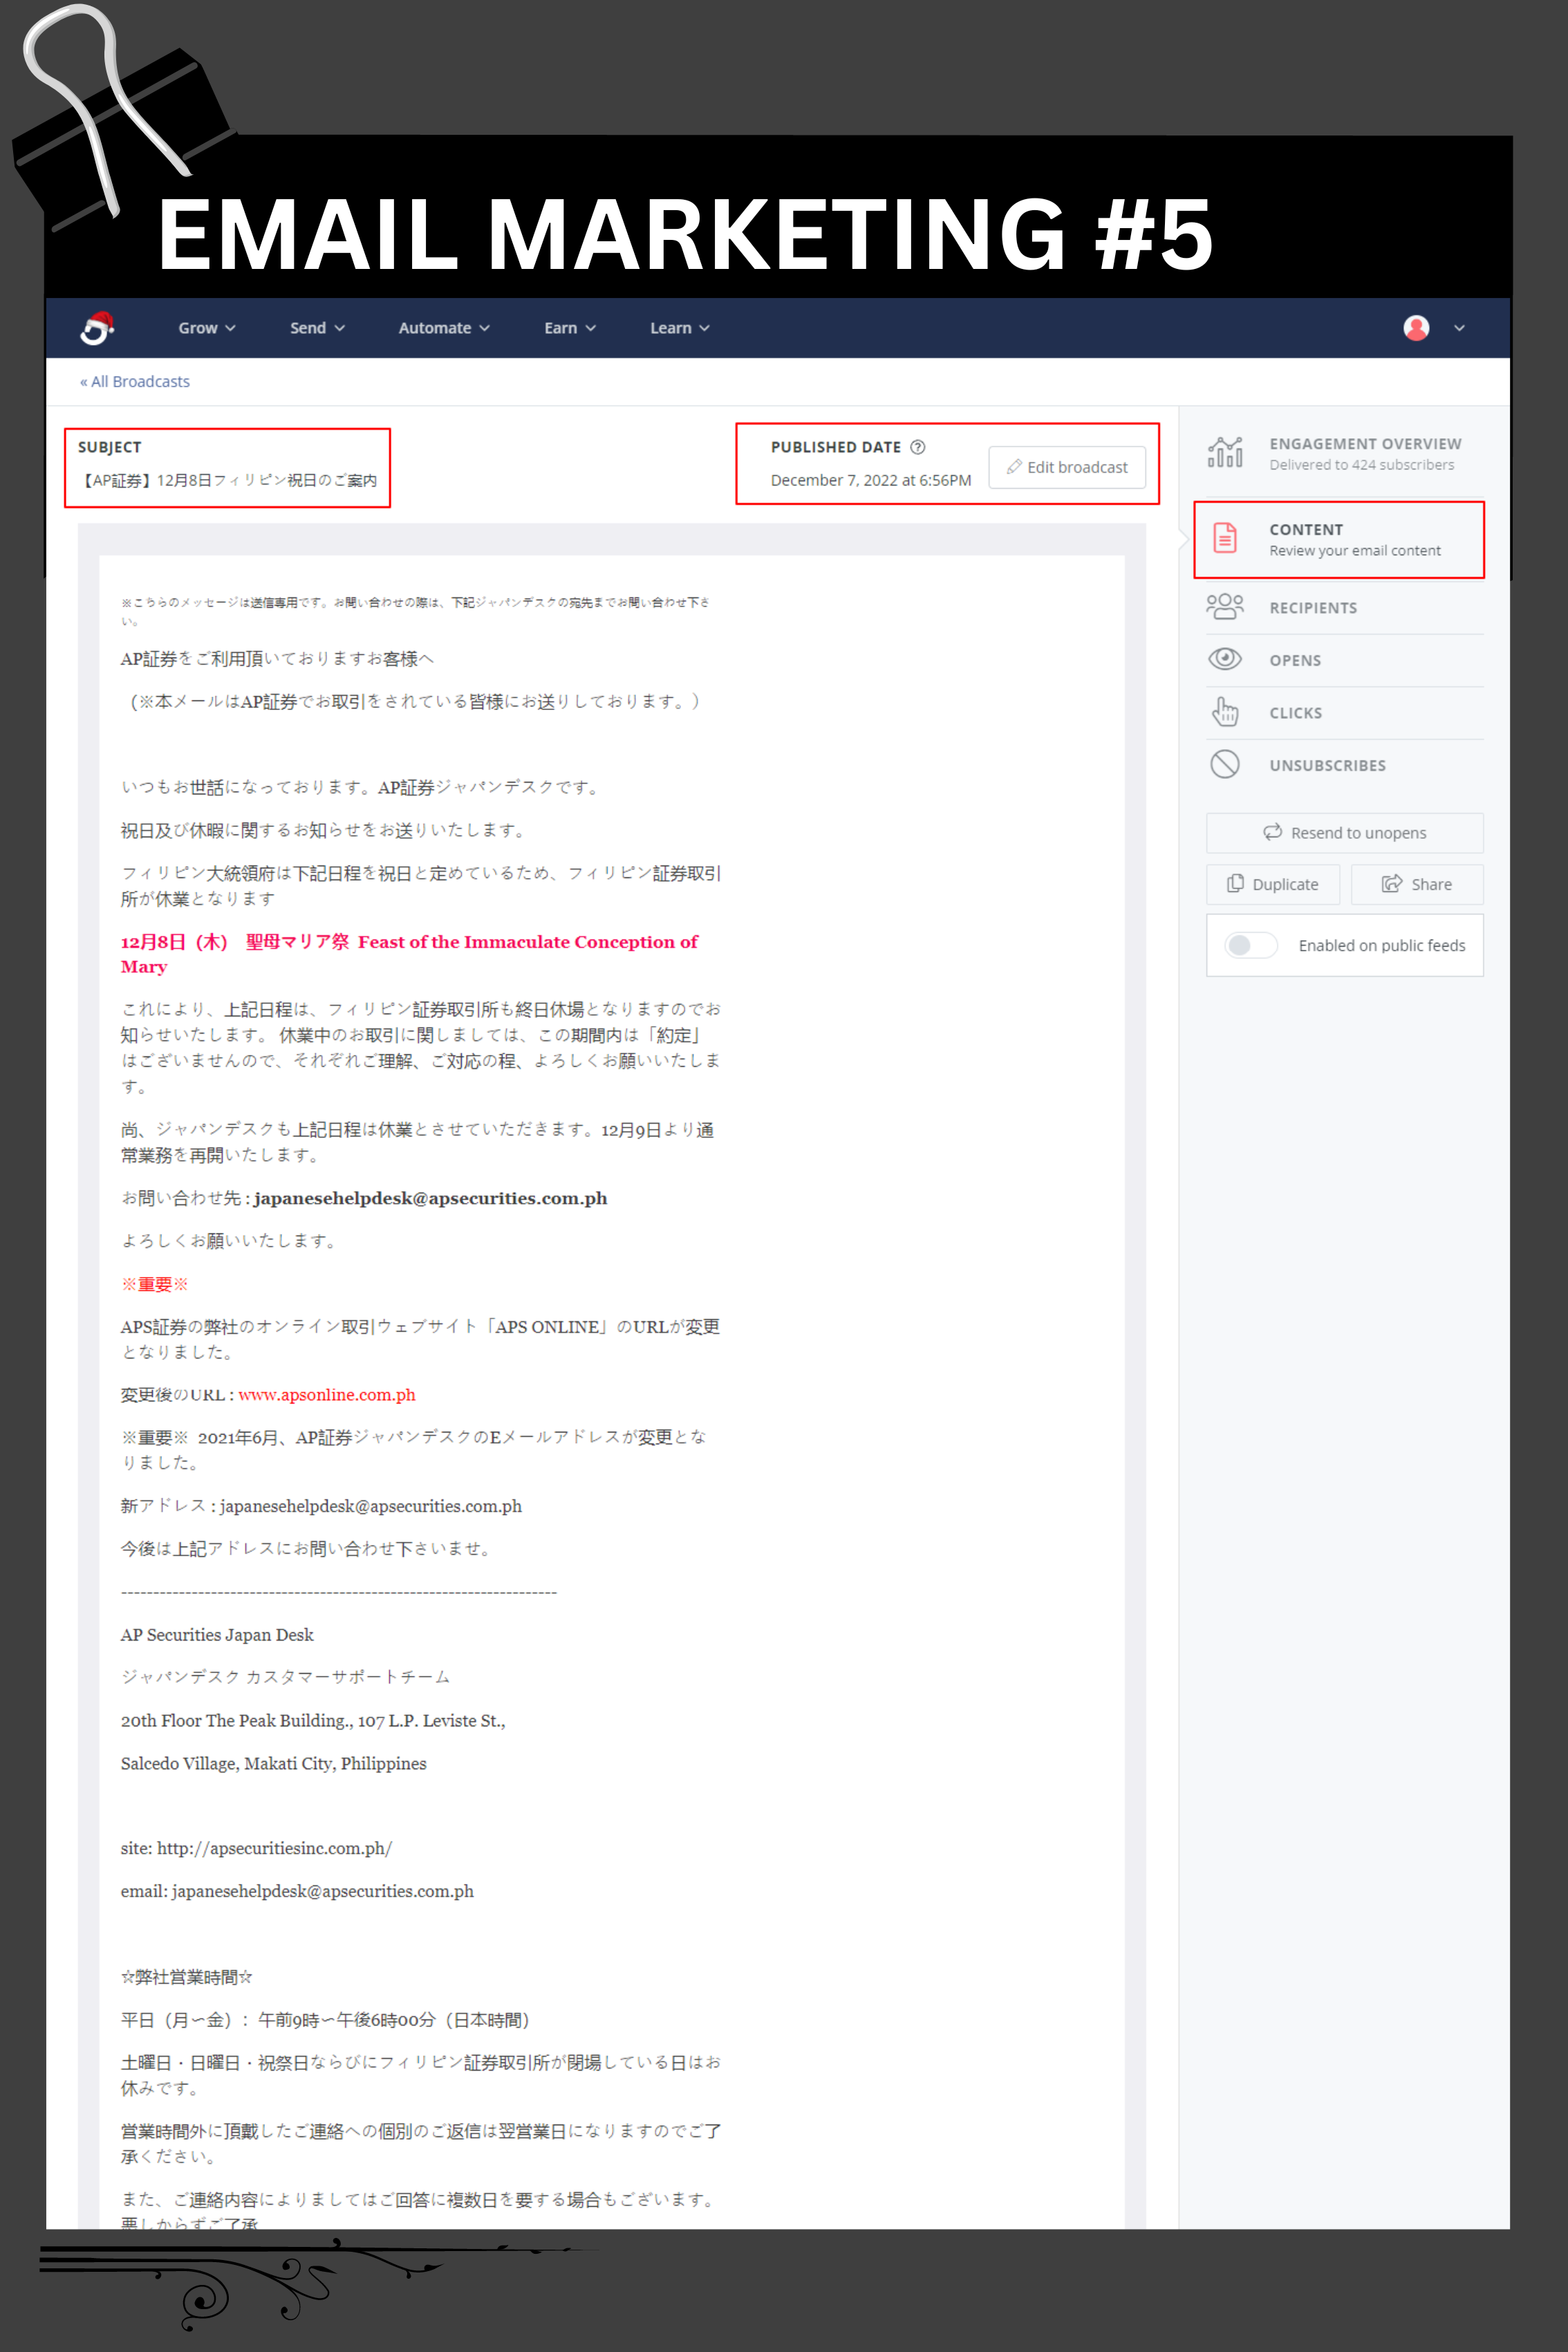The width and height of the screenshot is (1568, 2352).
Task: Open the published date help tooltip icon
Action: pyautogui.click(x=919, y=447)
